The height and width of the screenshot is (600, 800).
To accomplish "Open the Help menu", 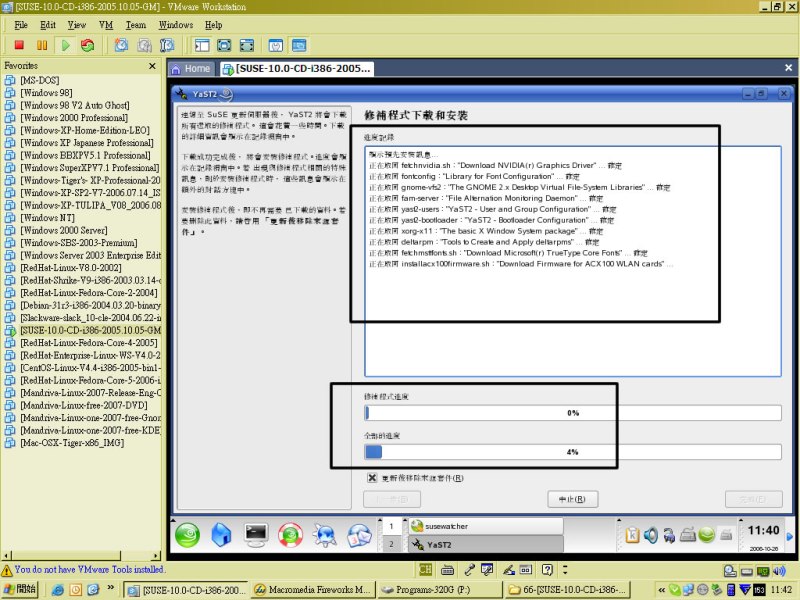I will point(213,25).
